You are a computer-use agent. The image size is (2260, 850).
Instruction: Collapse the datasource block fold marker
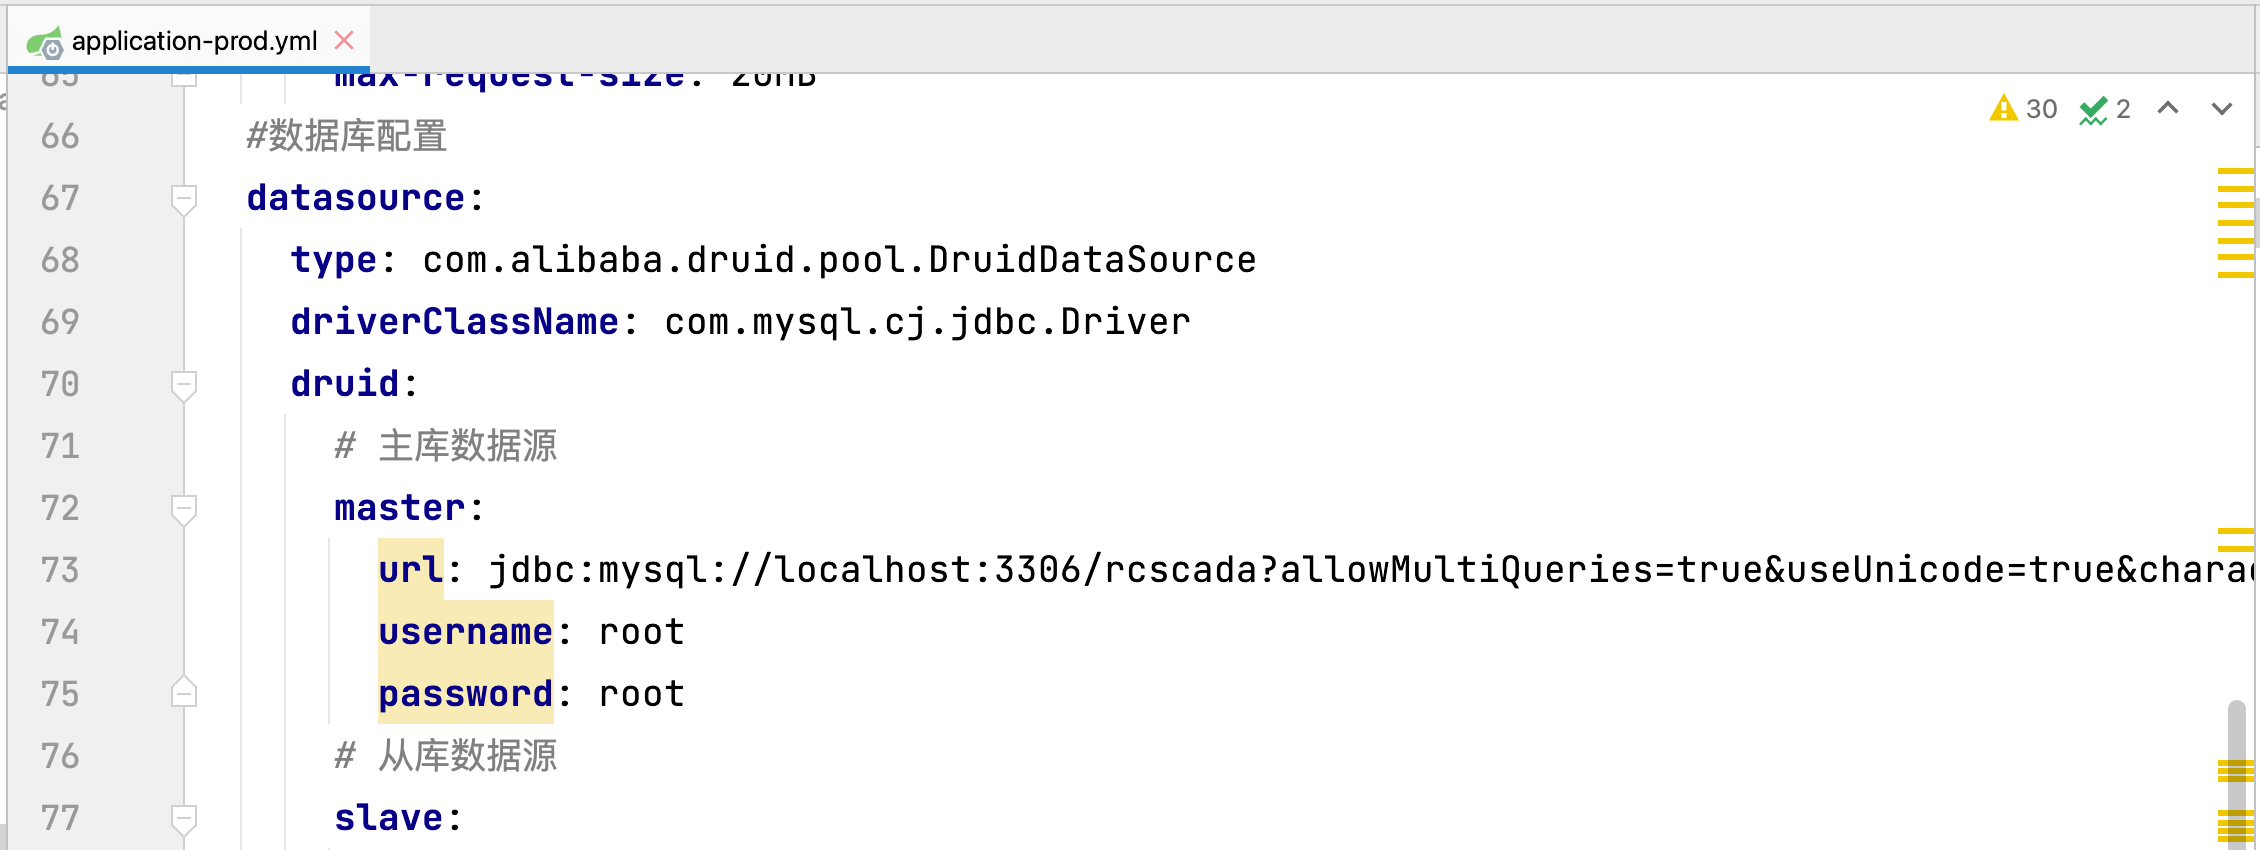184,198
